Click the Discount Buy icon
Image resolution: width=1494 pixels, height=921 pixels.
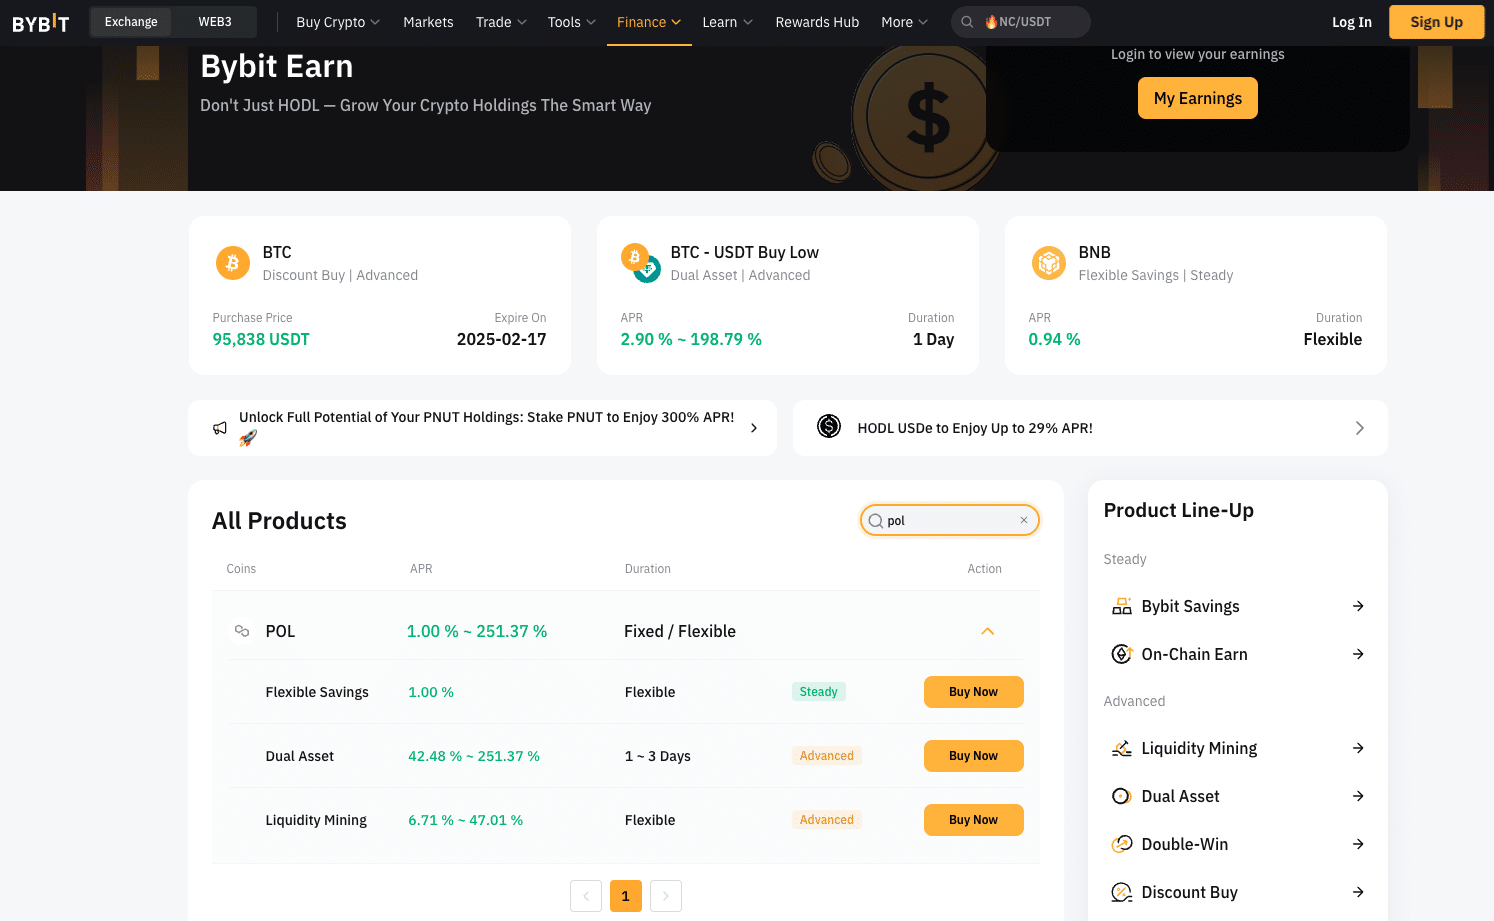pos(1122,892)
